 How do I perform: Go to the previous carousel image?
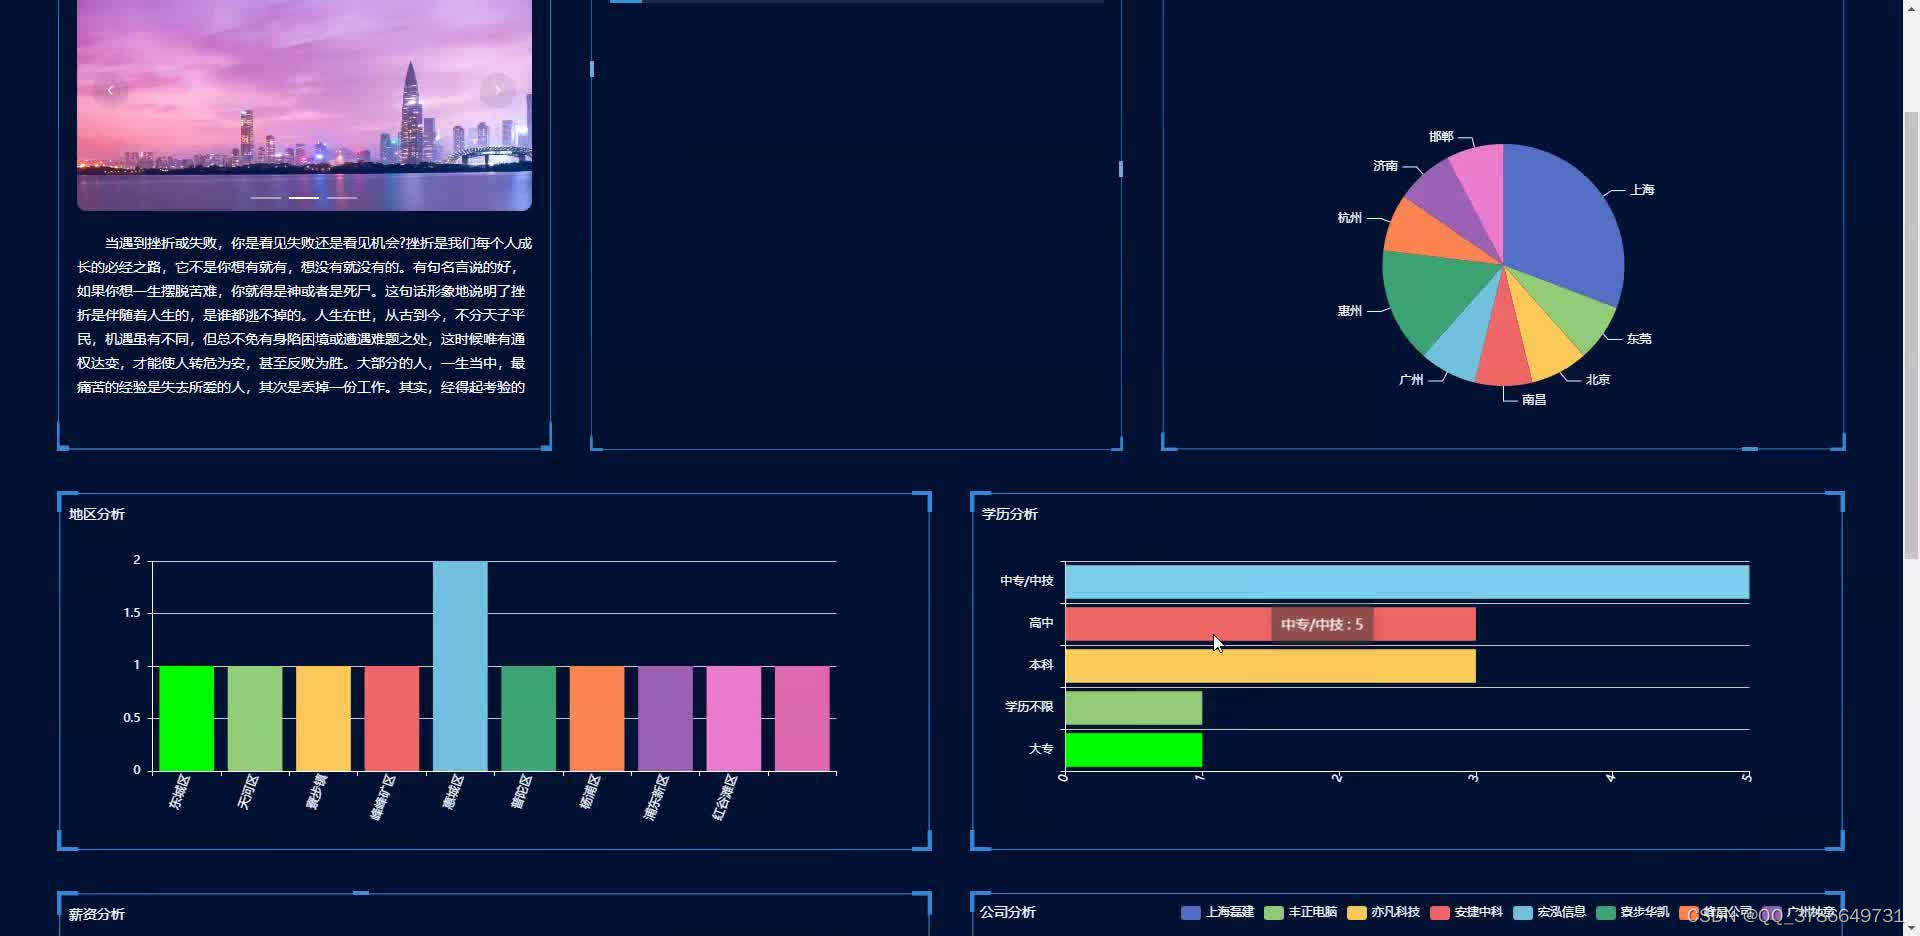tap(110, 90)
